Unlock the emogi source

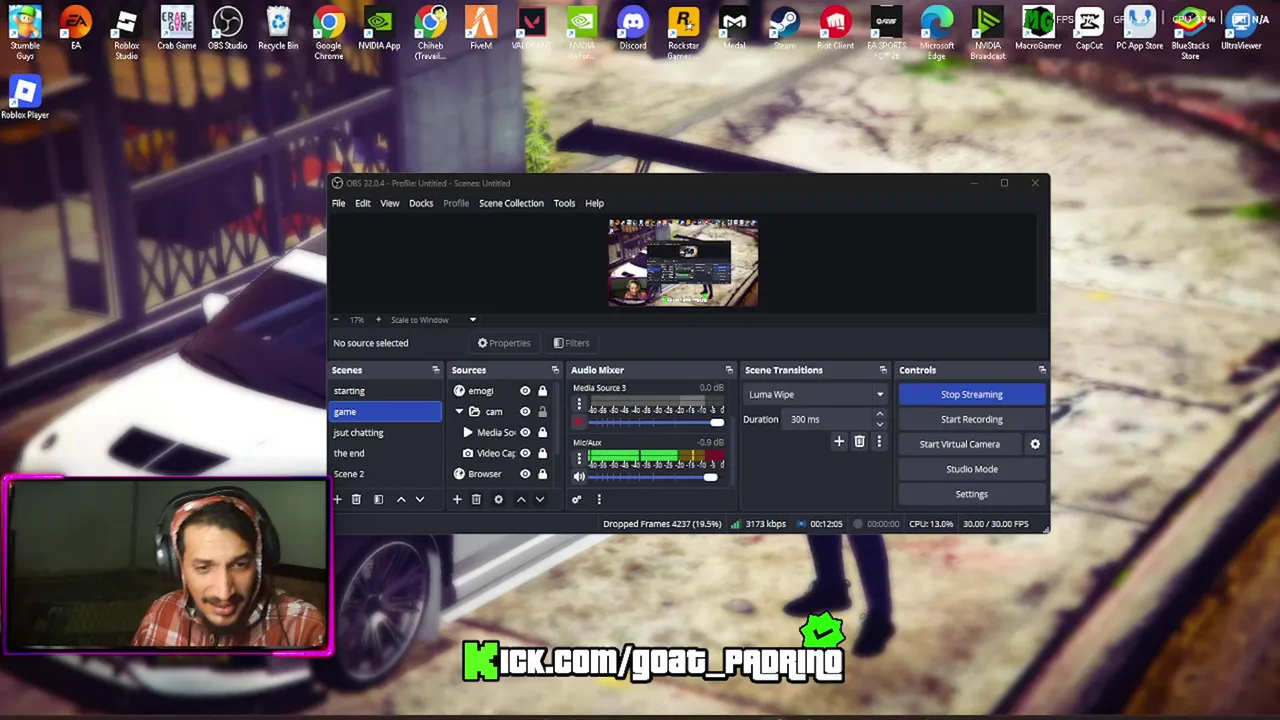pyautogui.click(x=542, y=391)
